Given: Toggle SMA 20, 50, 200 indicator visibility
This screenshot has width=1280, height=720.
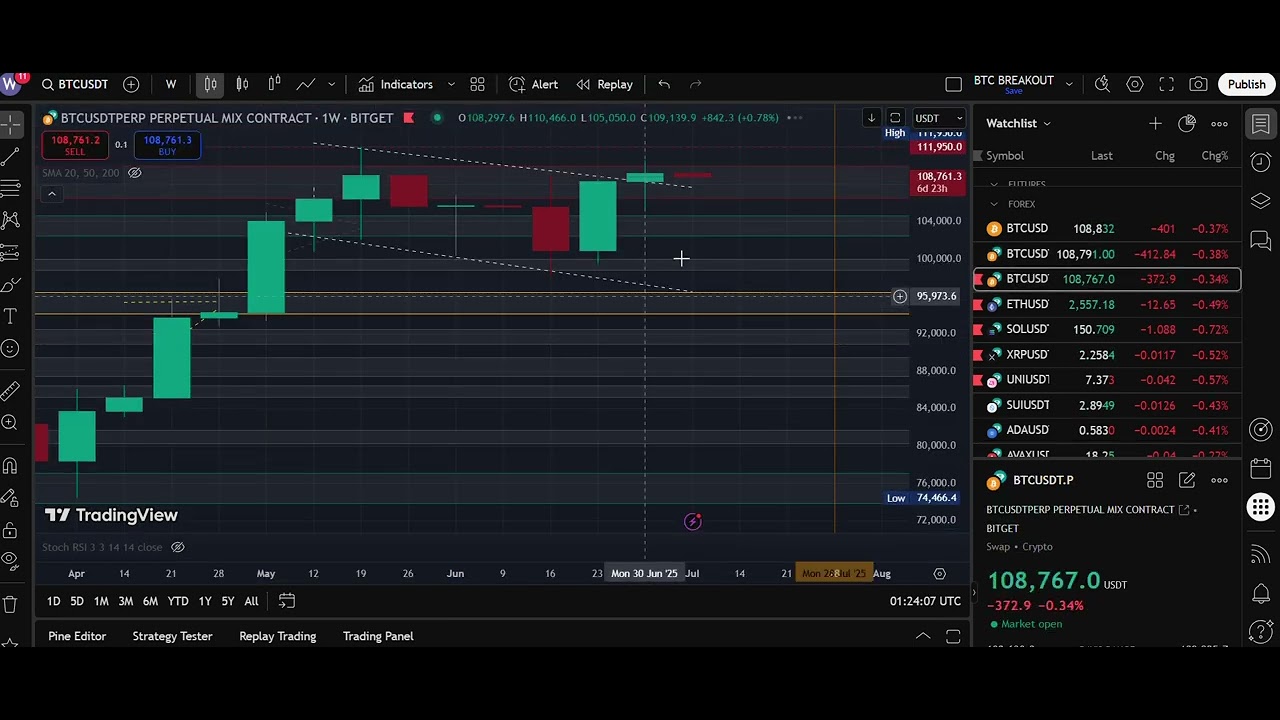Looking at the screenshot, I should click(x=135, y=173).
